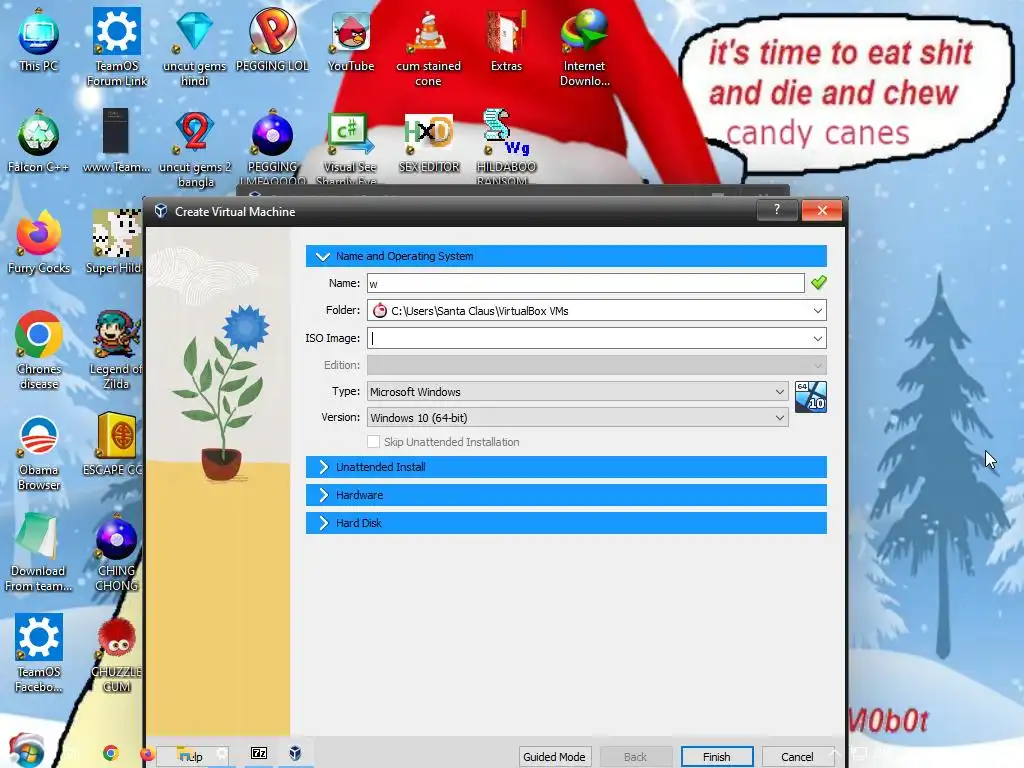
Task: Click the Windows 10 64-bit OS type icon
Action: coord(810,396)
